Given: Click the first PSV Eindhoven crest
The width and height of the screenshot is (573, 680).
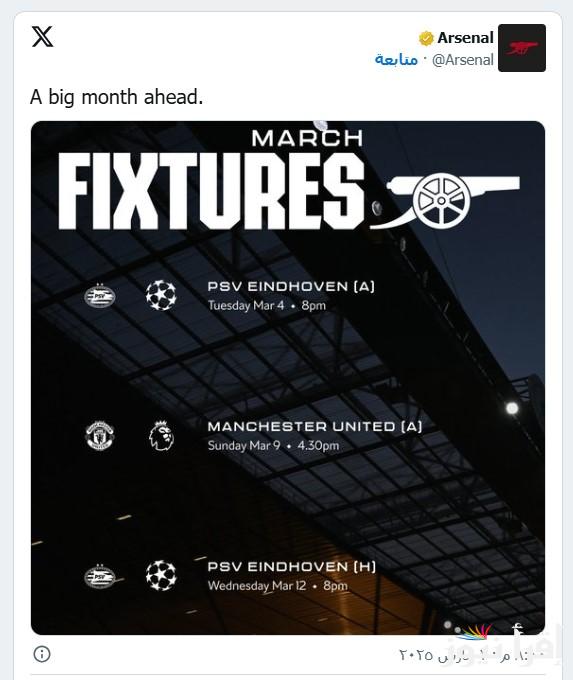Looking at the screenshot, I should pyautogui.click(x=100, y=296).
